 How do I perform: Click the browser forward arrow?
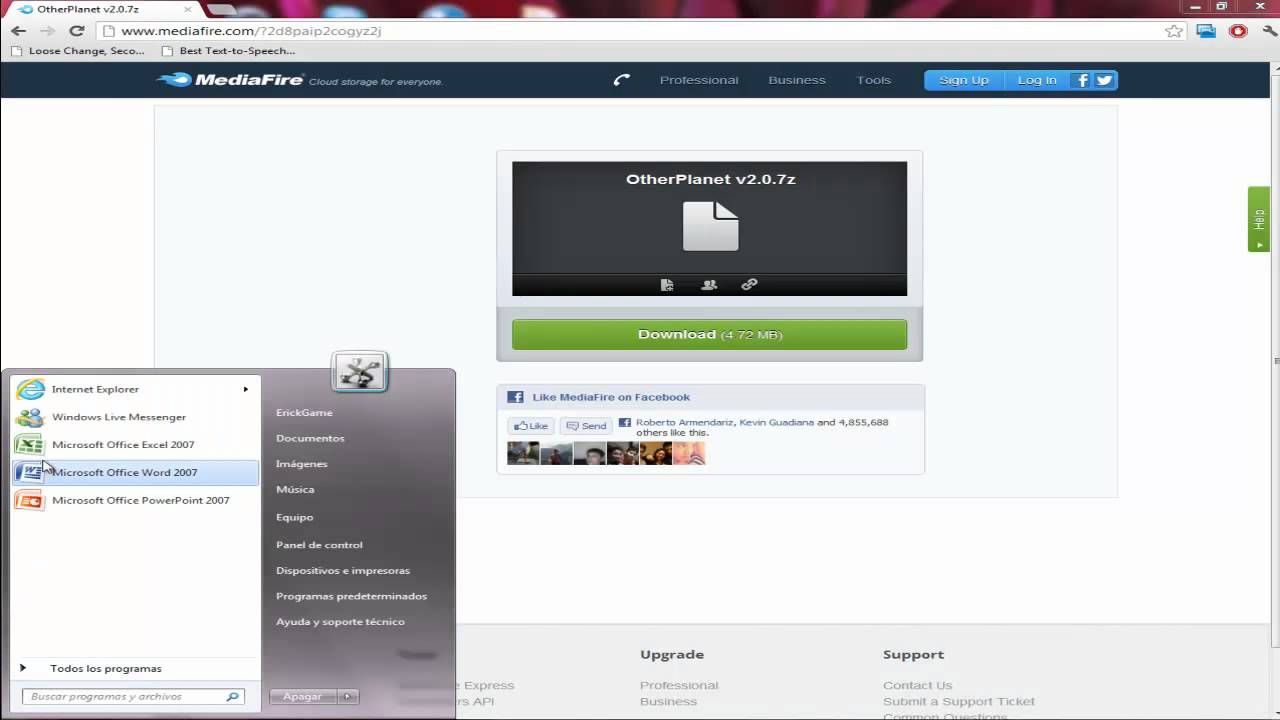(47, 31)
